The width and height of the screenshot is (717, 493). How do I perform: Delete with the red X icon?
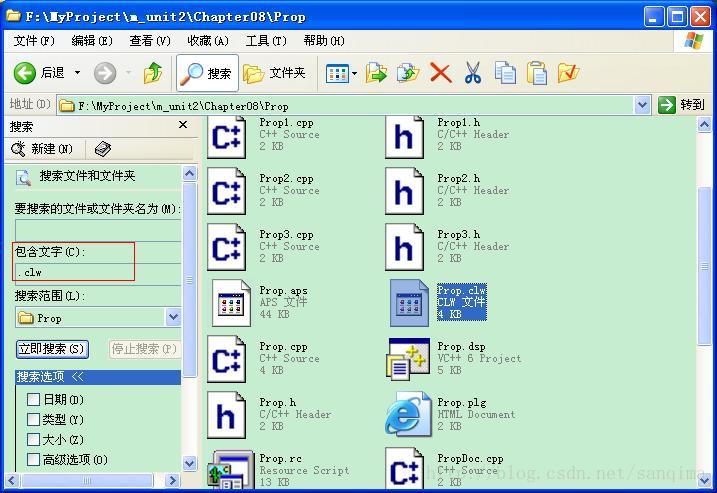440,73
